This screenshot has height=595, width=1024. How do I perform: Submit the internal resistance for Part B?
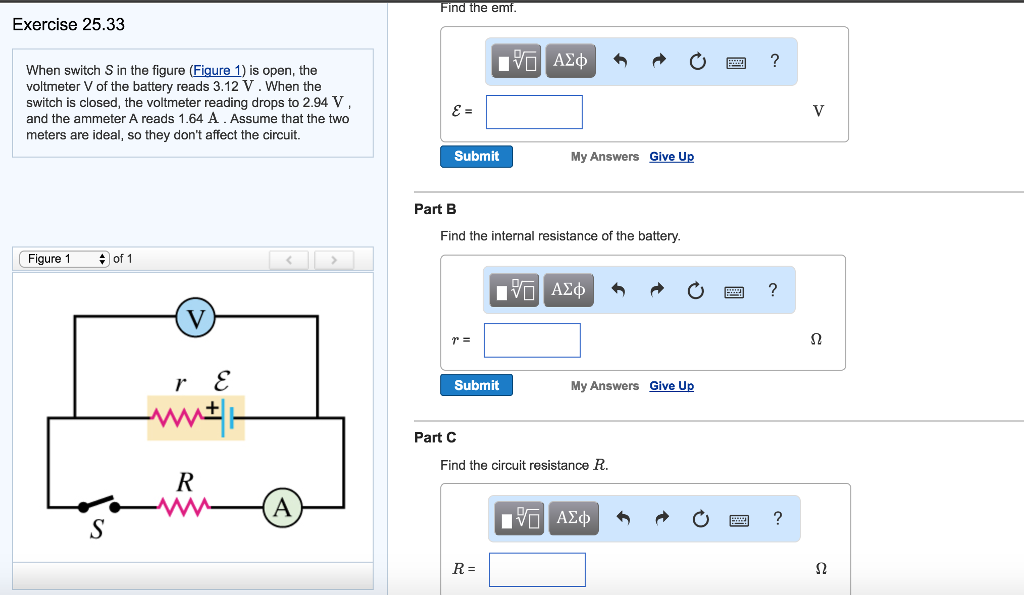click(476, 385)
